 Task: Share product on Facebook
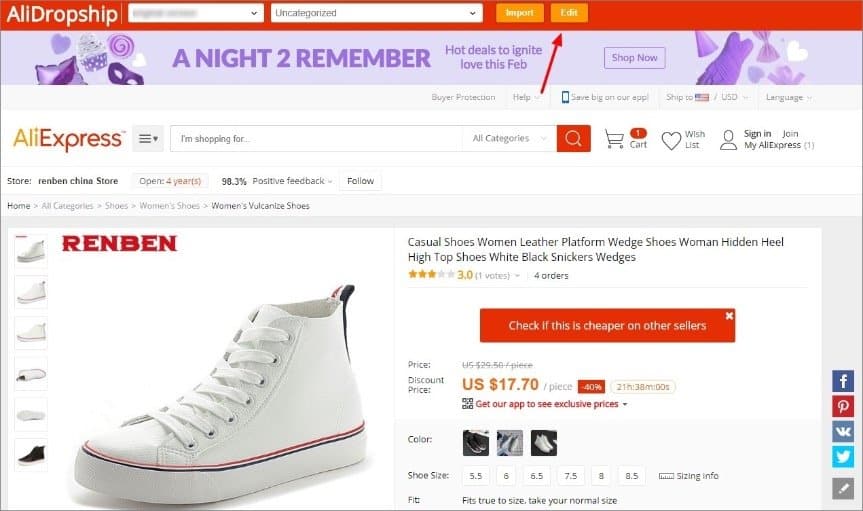843,381
